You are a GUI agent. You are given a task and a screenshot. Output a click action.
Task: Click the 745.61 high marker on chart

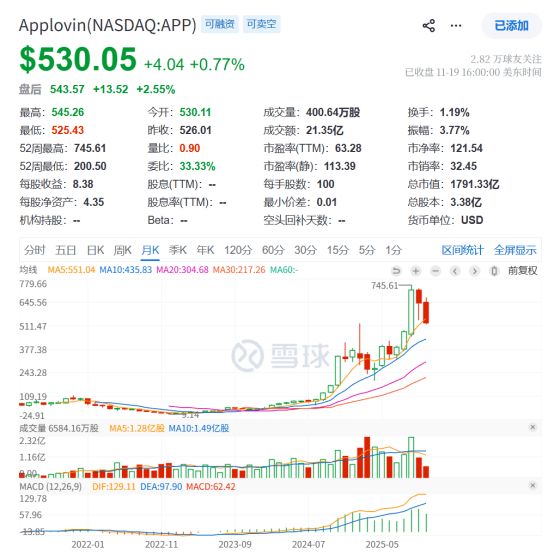tap(384, 286)
